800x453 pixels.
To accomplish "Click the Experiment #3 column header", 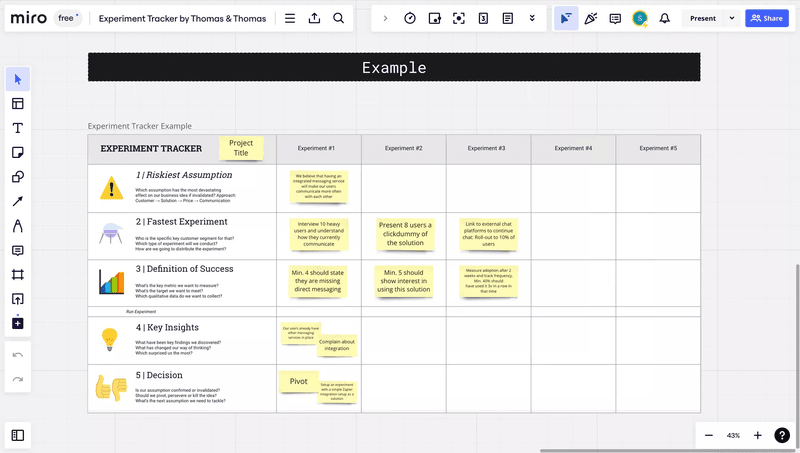I will 486,148.
